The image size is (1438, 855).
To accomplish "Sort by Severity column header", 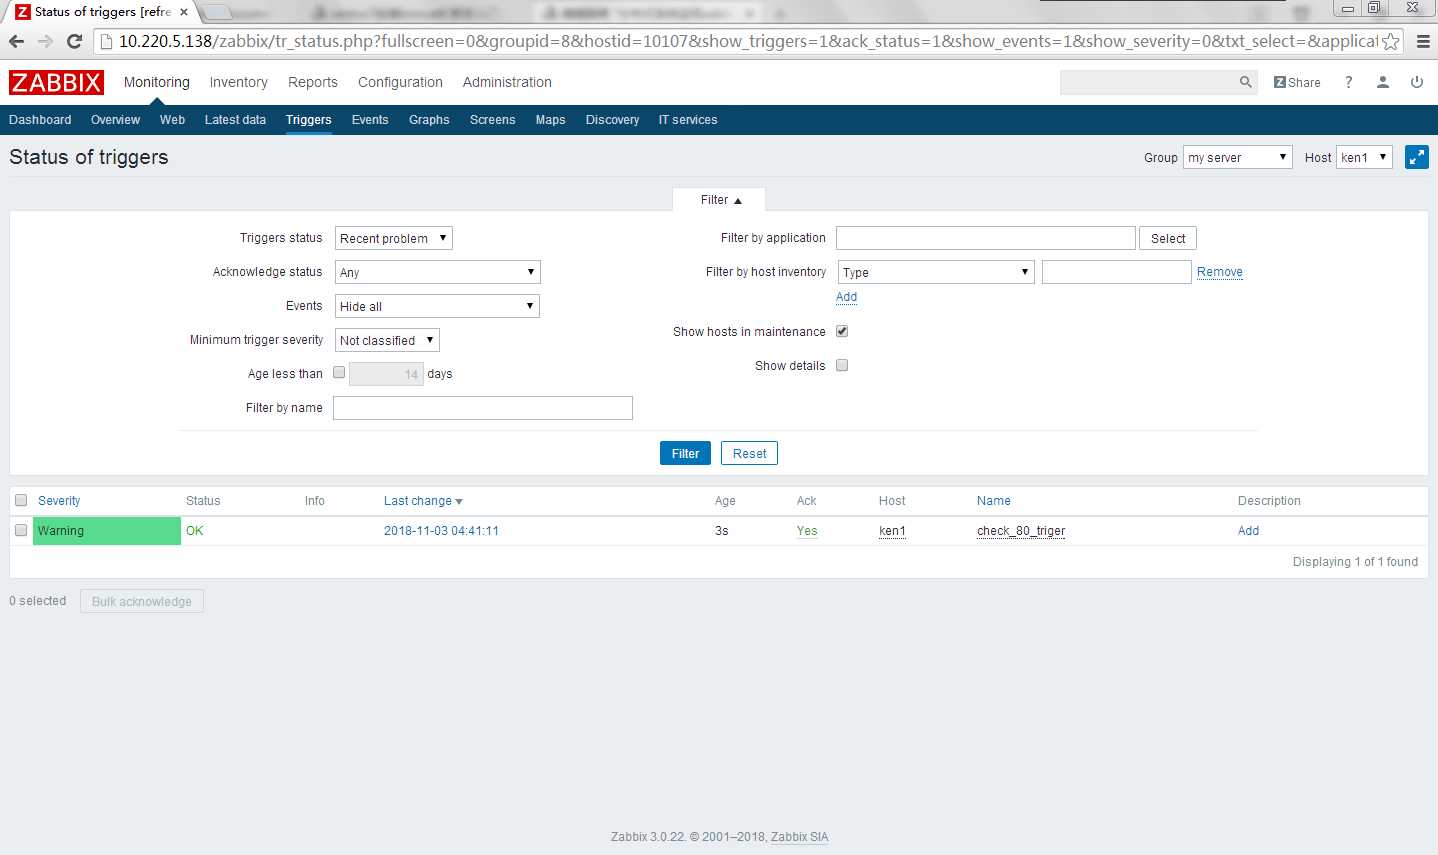I will (59, 501).
